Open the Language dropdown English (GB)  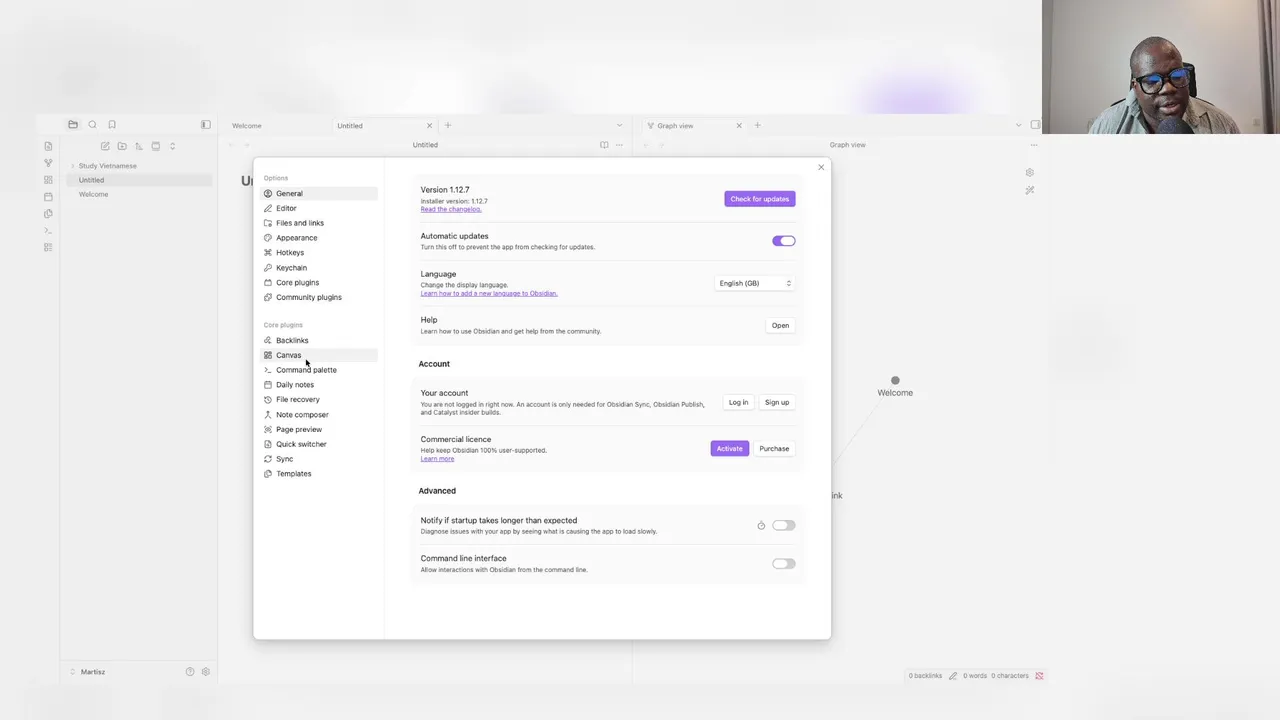point(755,283)
